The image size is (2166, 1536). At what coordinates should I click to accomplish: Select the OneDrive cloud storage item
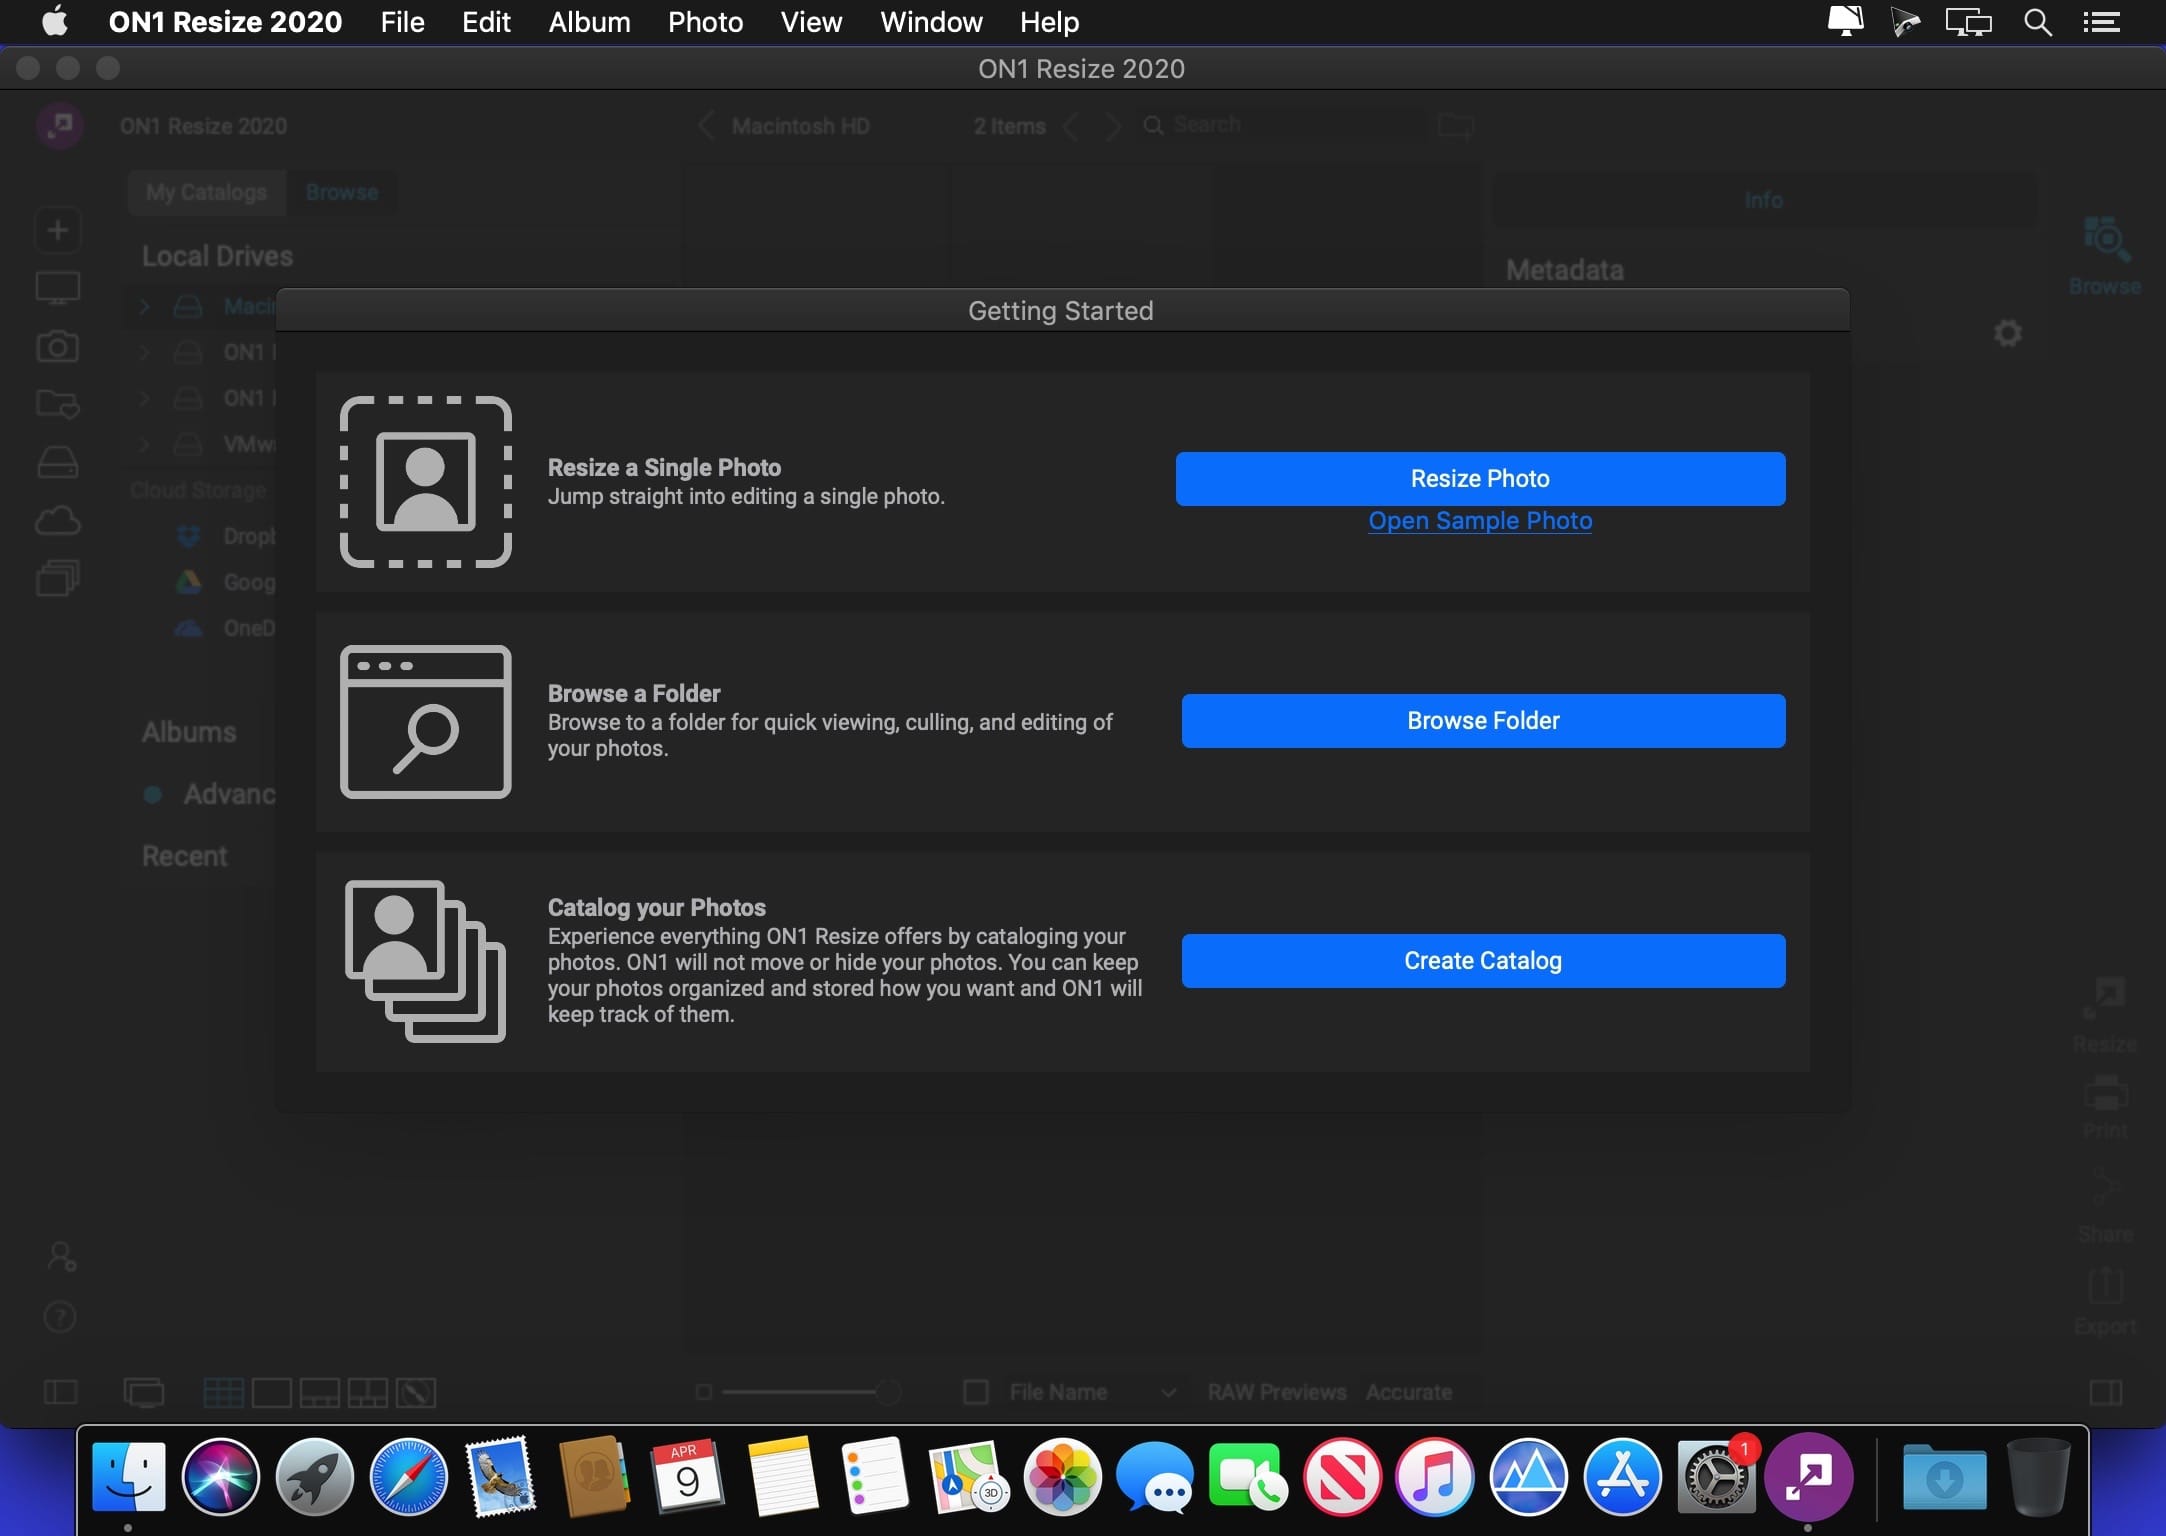click(226, 628)
